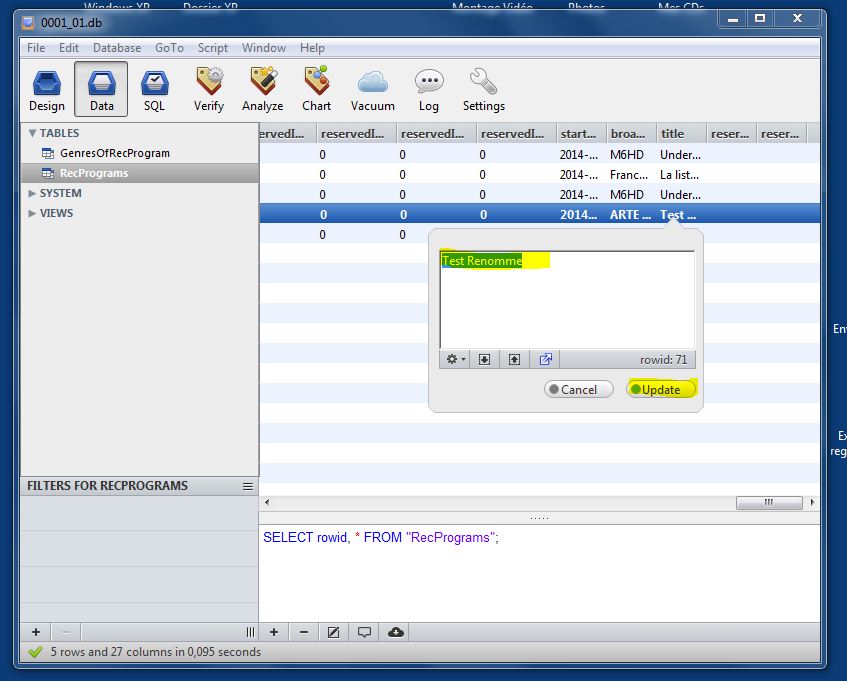Screen dimensions: 847x681
Task: Open popup editor in external window
Action: (546, 359)
